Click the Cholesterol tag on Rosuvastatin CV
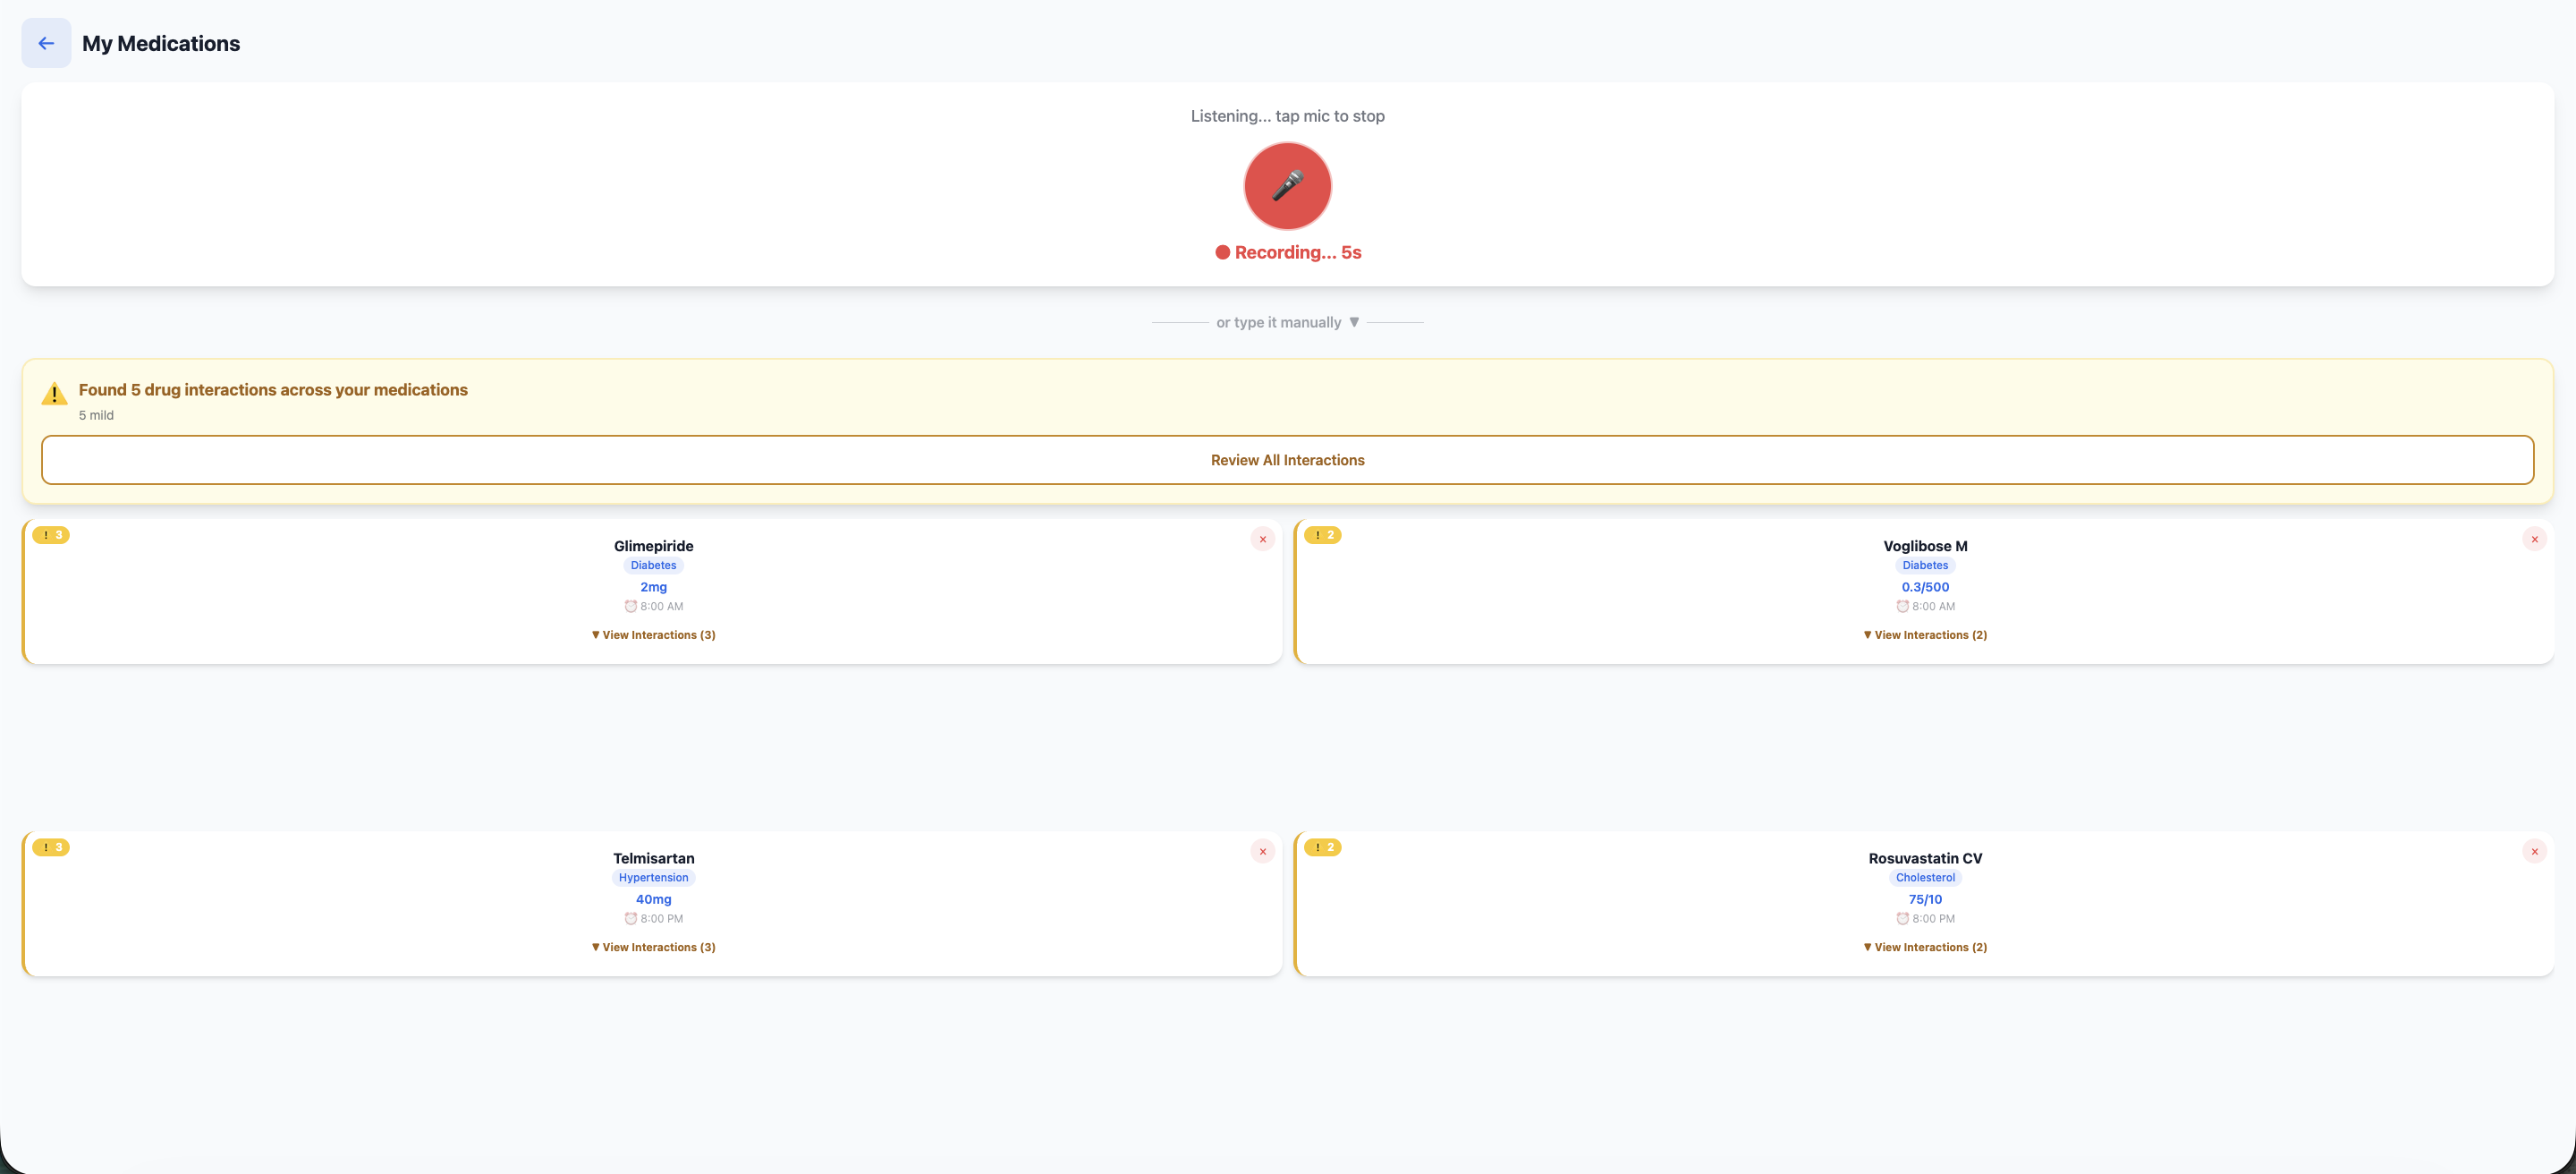Image resolution: width=2576 pixels, height=1174 pixels. click(1925, 877)
